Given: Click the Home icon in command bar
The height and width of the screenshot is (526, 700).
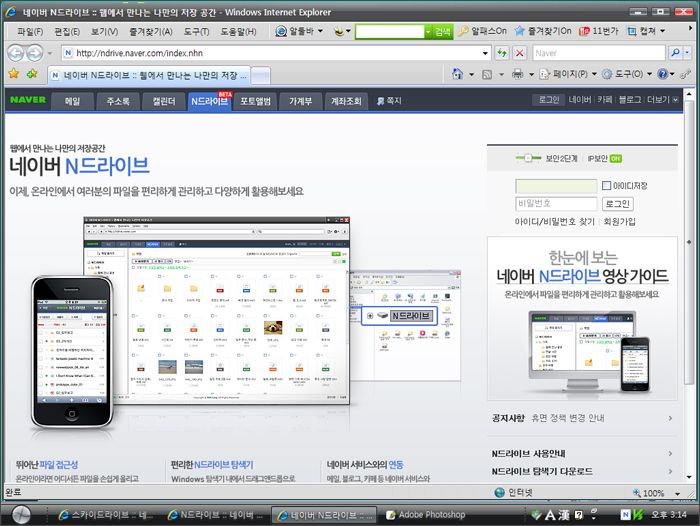Looking at the screenshot, I should click(x=458, y=74).
